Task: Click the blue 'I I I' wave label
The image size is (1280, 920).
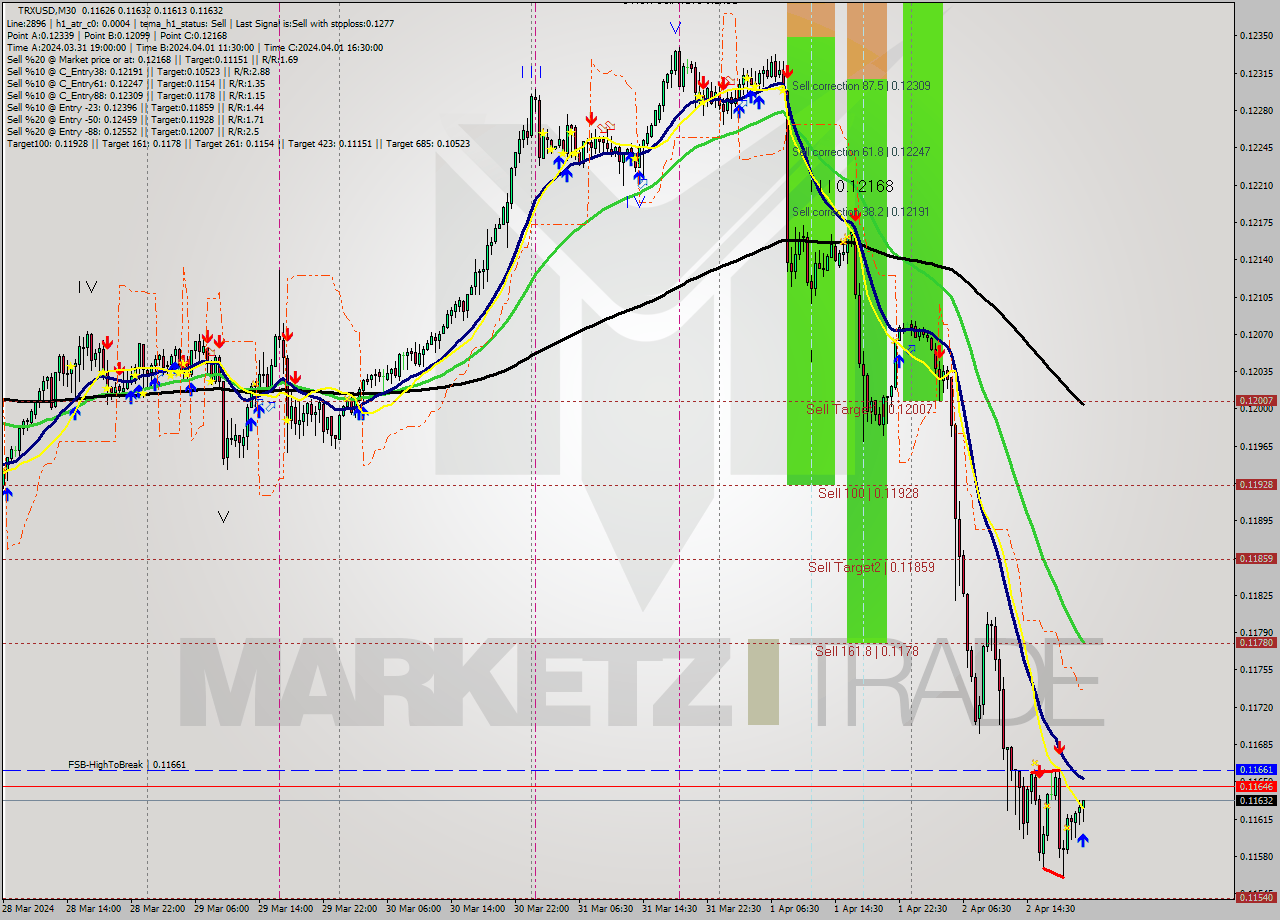Action: pos(532,71)
